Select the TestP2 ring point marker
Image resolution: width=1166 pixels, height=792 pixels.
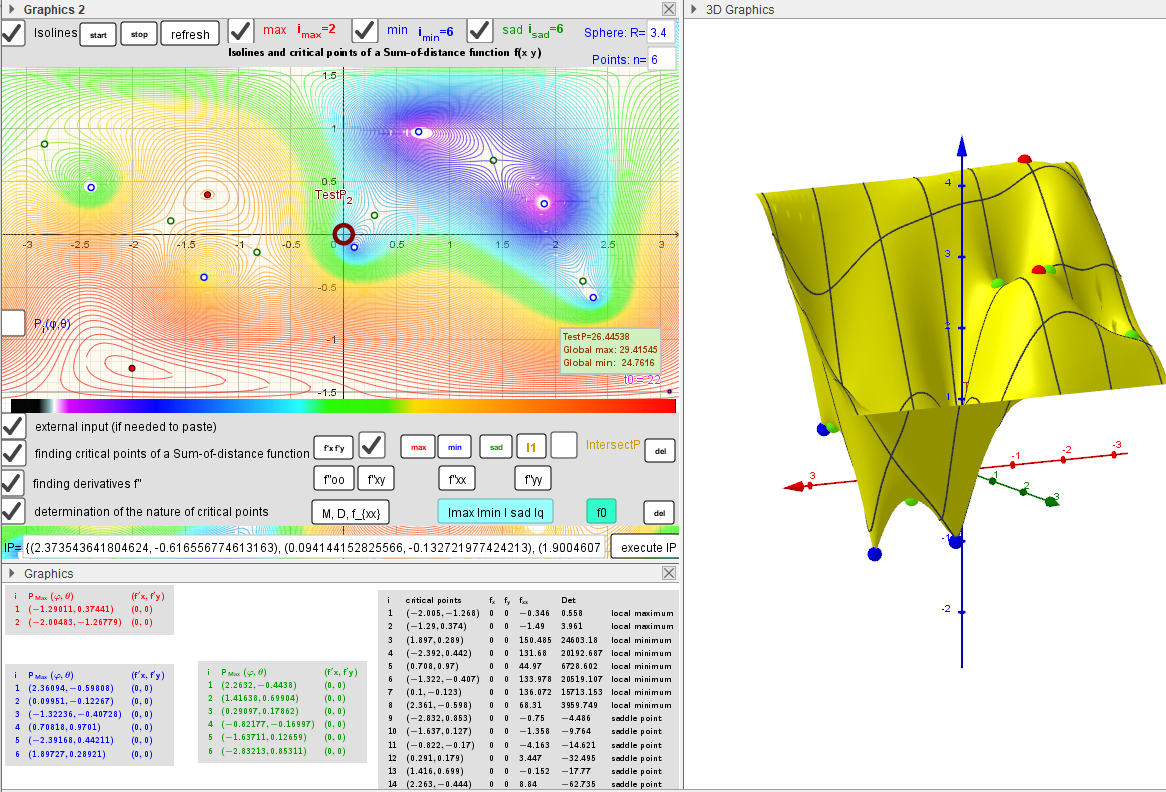pos(343,234)
